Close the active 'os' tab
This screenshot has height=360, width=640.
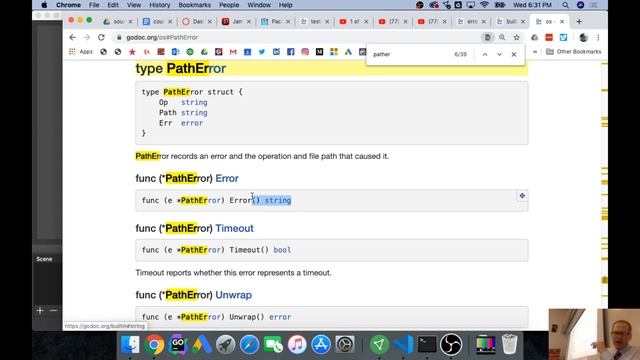tap(562, 21)
